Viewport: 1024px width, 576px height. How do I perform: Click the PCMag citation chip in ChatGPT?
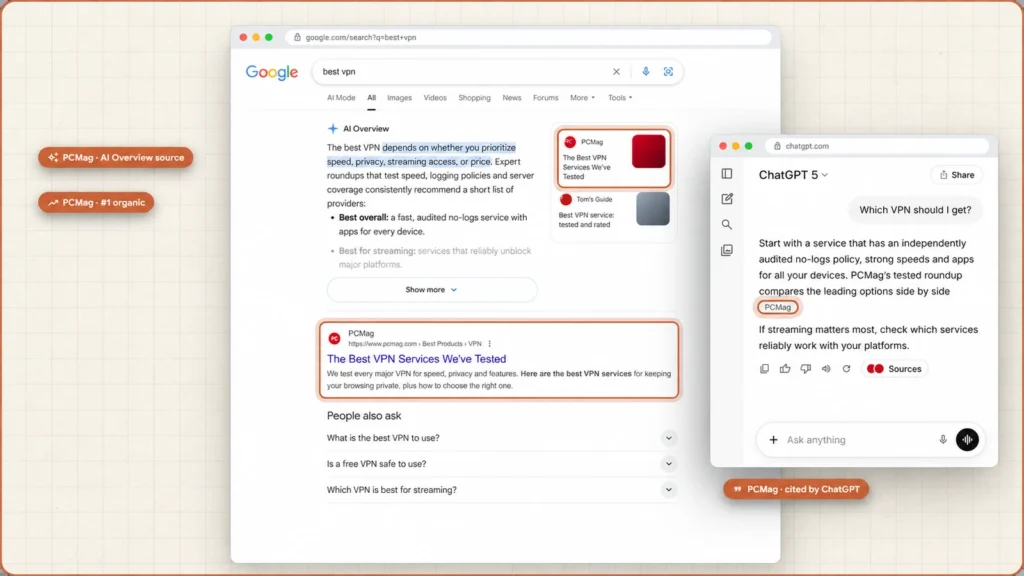click(x=777, y=307)
